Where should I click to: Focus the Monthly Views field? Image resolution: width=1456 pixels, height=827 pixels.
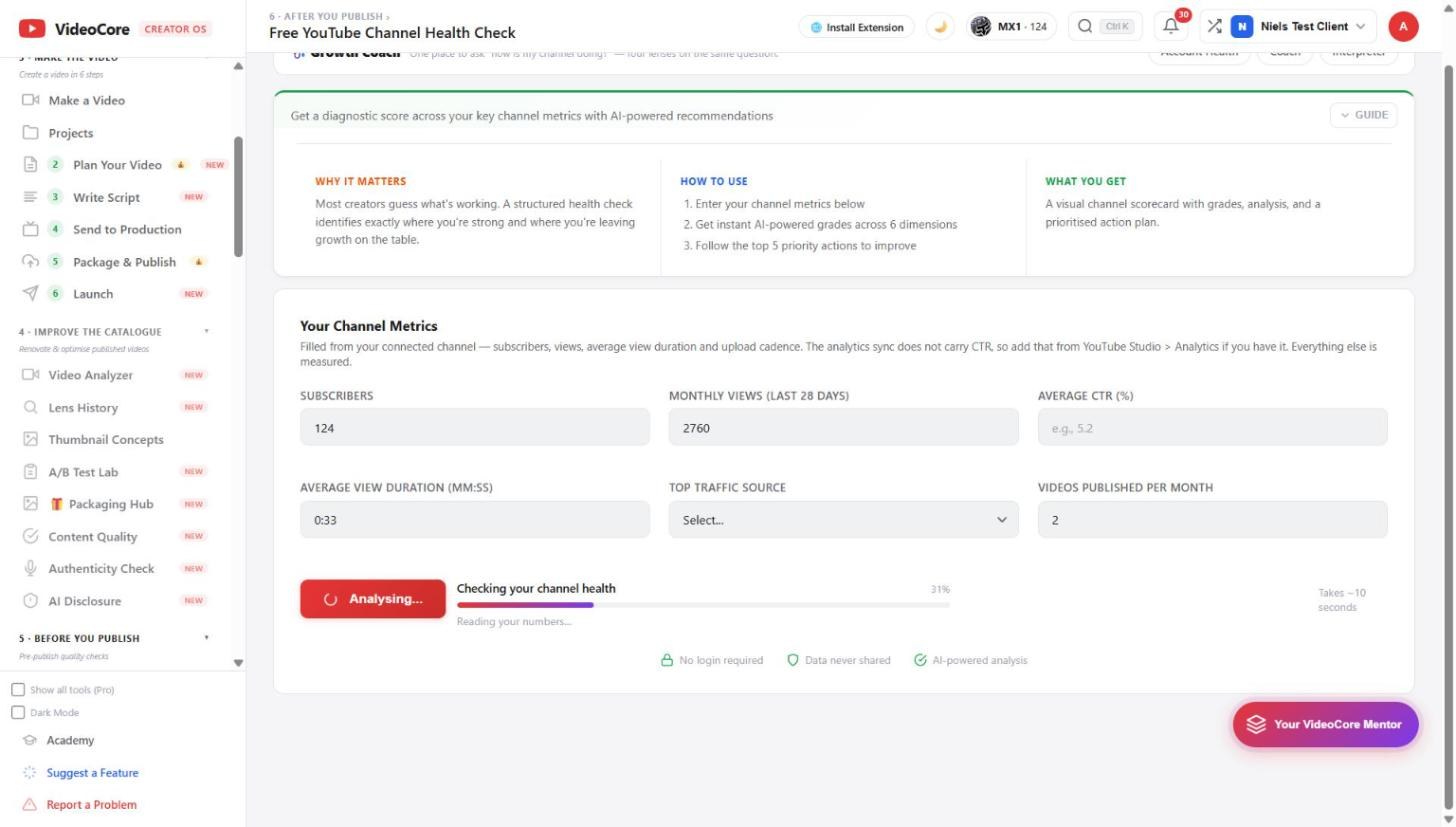pos(843,428)
